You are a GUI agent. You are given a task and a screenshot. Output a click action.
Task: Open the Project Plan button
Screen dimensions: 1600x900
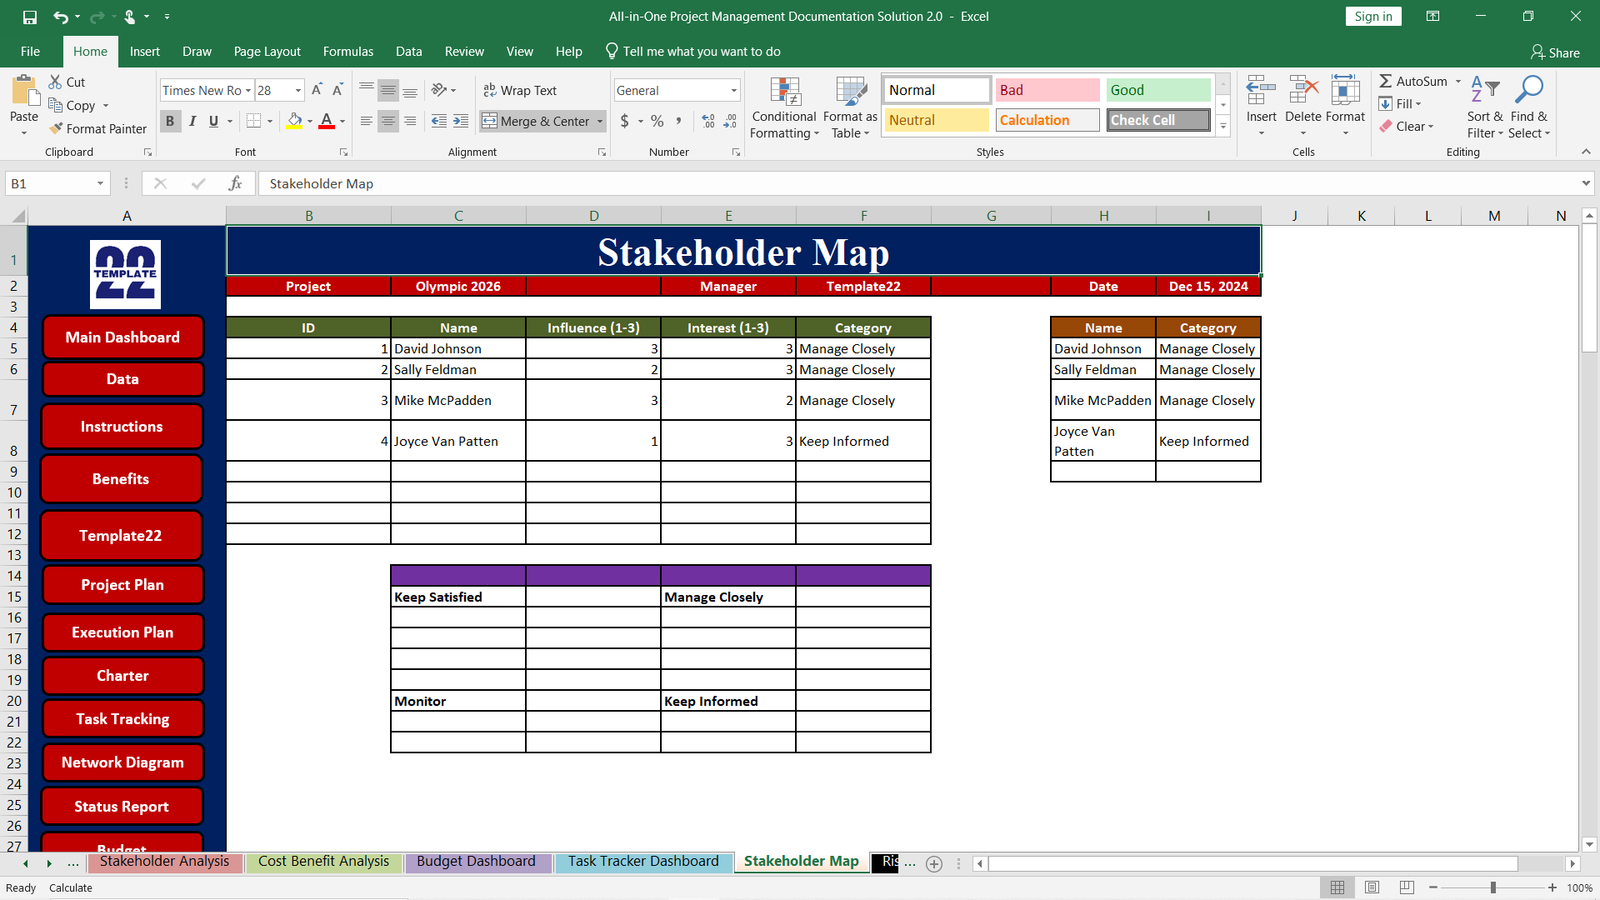coord(123,585)
